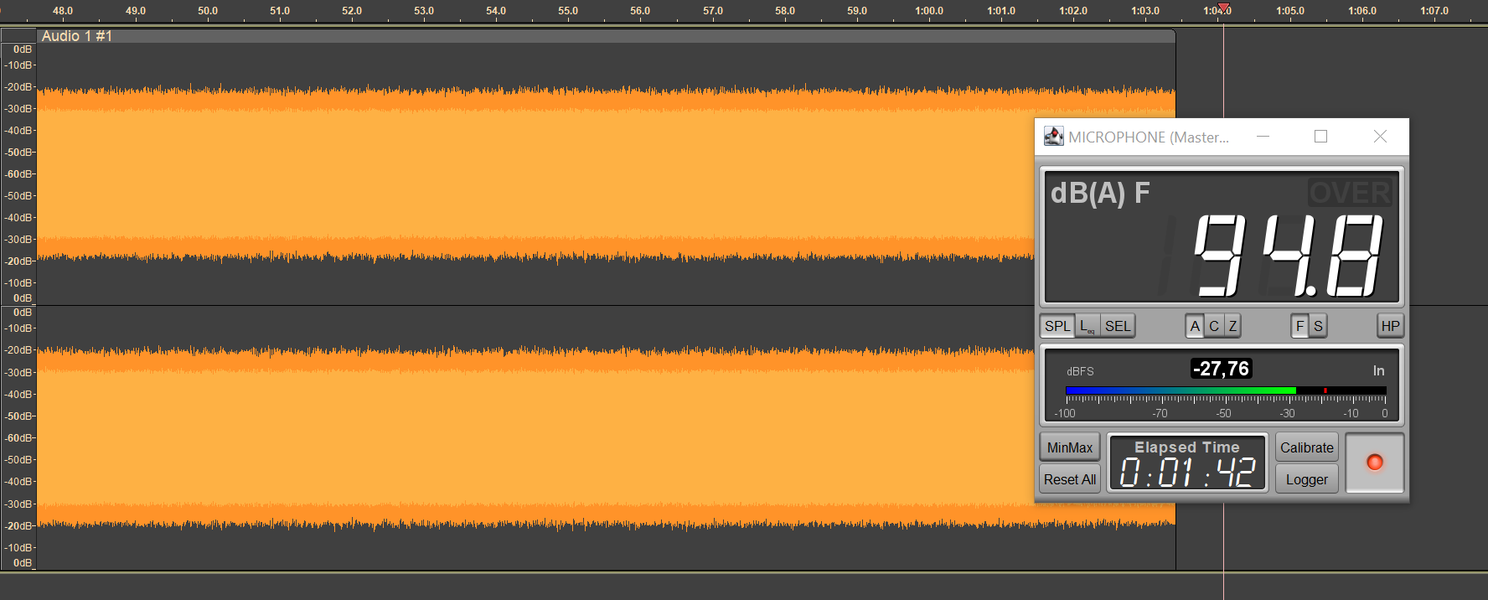Click the dB(A) F label

(1100, 193)
